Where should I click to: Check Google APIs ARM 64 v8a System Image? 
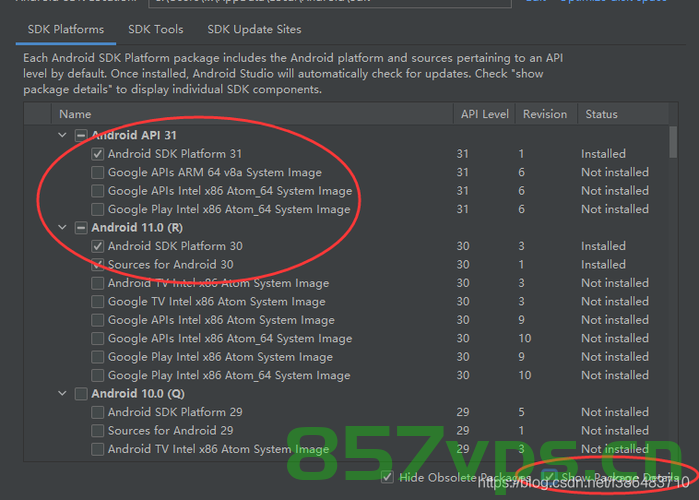[x=98, y=172]
